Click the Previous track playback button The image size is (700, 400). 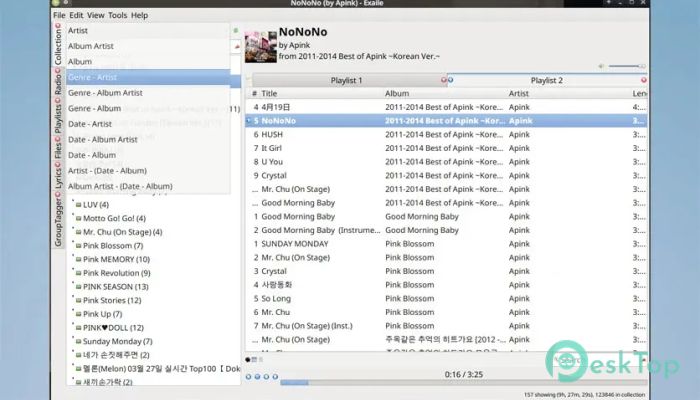click(249, 376)
